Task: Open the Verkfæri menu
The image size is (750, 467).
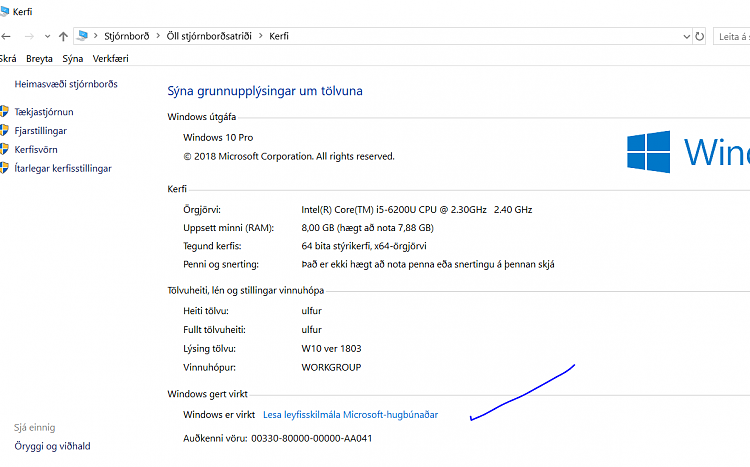Action: tap(110, 59)
